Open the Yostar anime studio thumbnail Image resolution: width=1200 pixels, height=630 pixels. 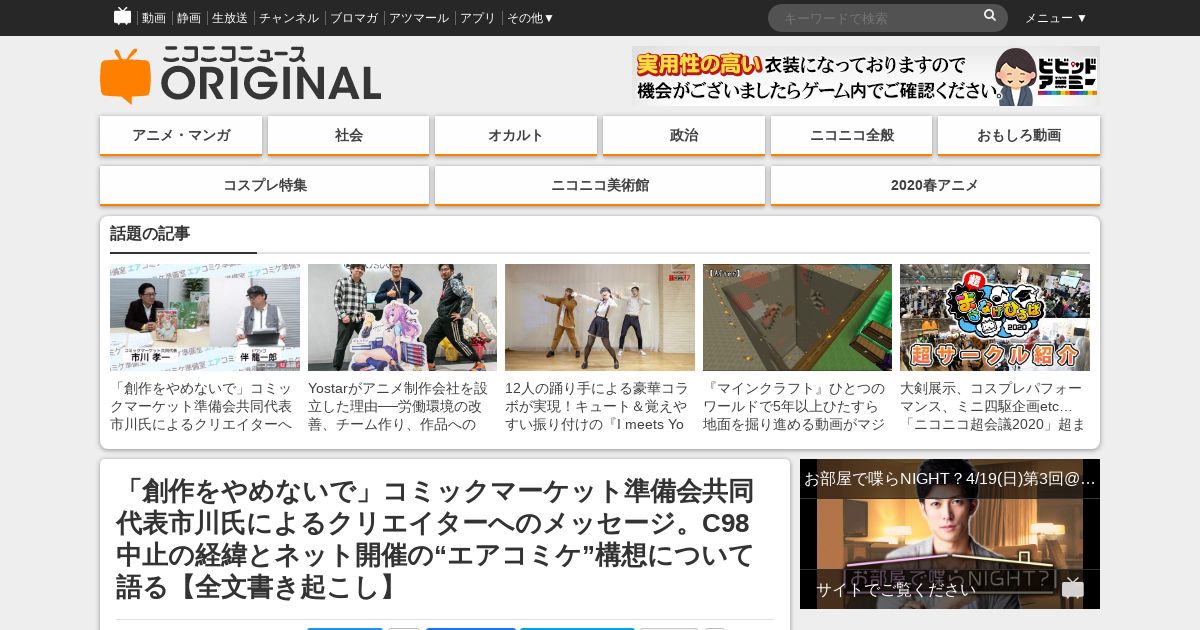click(402, 317)
